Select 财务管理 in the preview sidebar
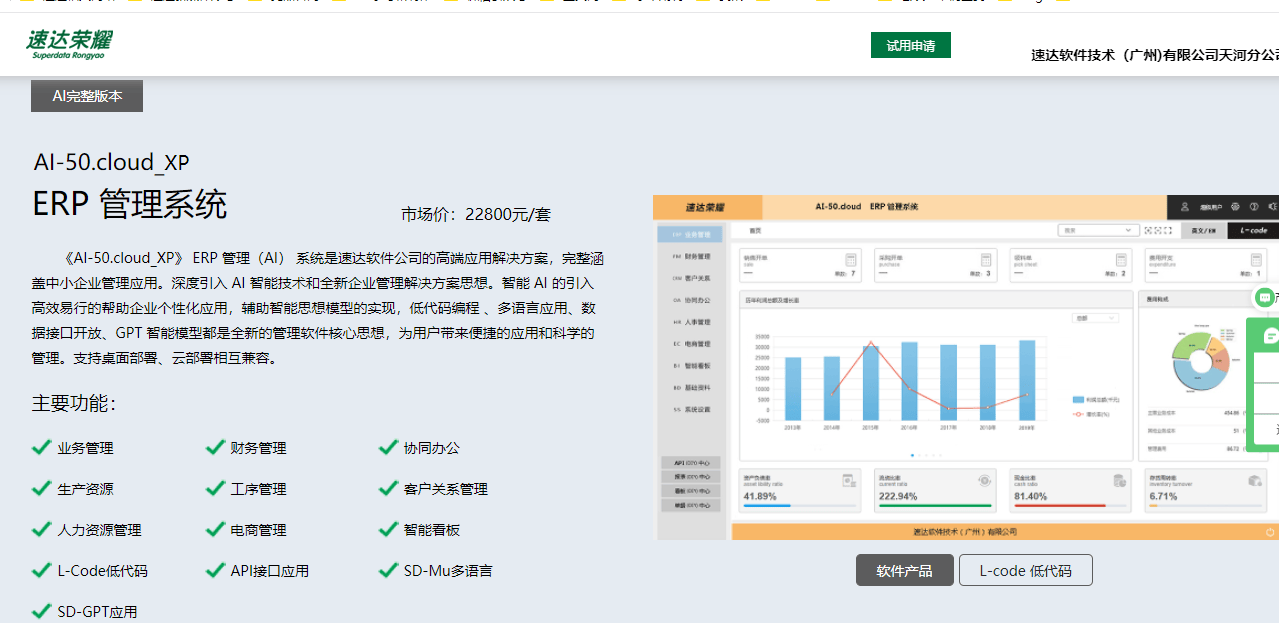 click(x=691, y=257)
